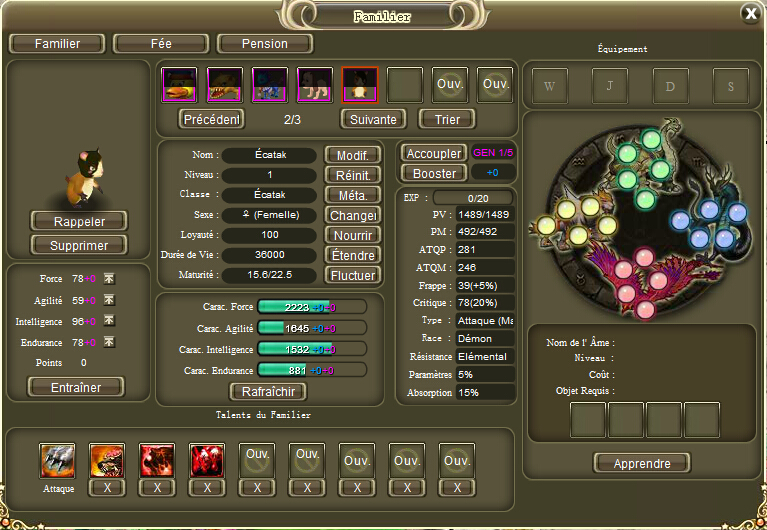Click the W equipment slot
This screenshot has height=530, width=767.
click(x=549, y=86)
